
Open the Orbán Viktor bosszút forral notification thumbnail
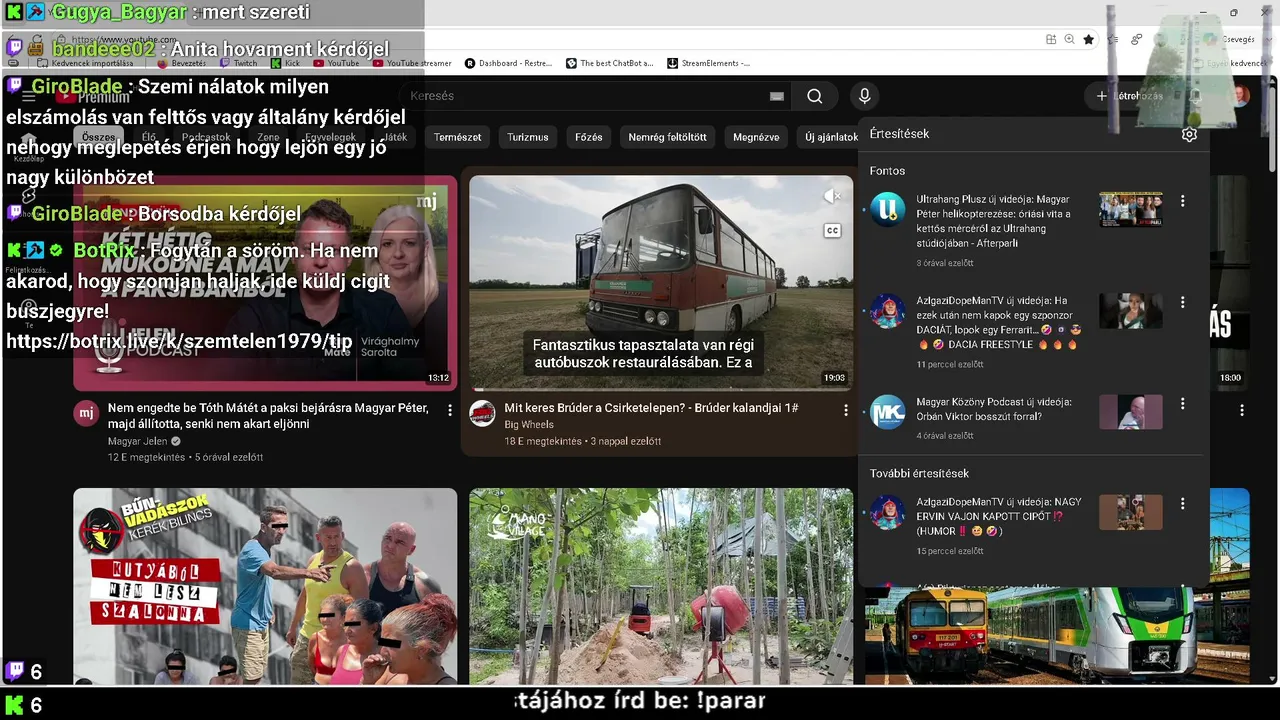point(1131,412)
